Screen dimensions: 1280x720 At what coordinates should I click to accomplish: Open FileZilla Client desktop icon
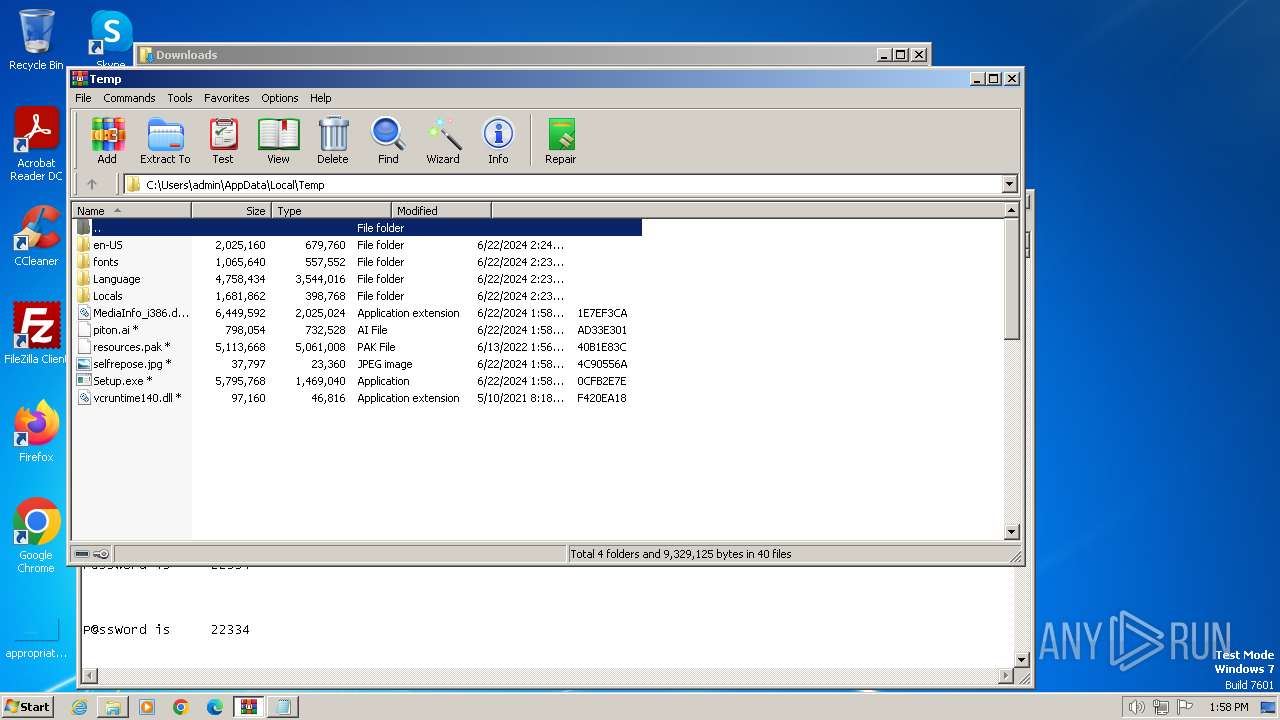36,333
